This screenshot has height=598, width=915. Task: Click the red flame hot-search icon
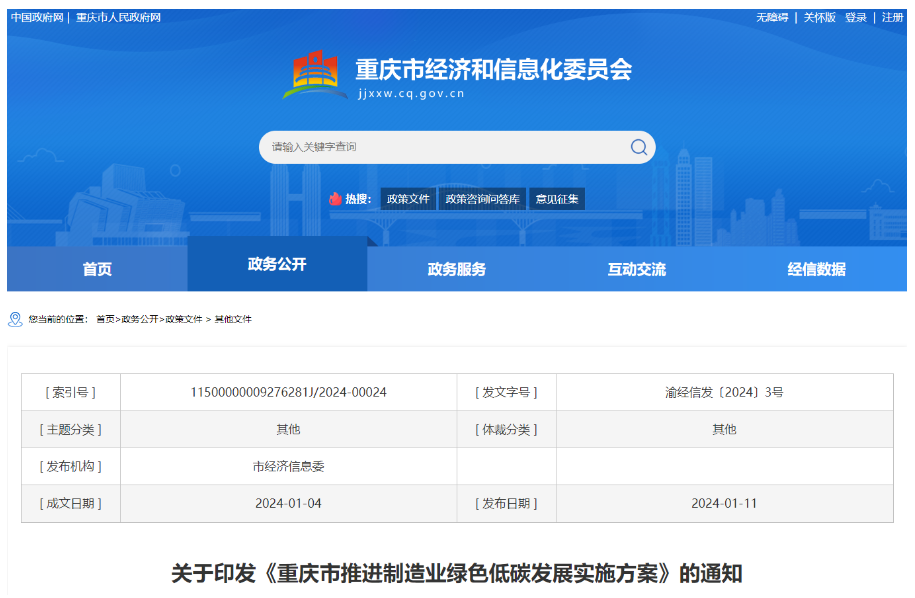[x=335, y=199]
